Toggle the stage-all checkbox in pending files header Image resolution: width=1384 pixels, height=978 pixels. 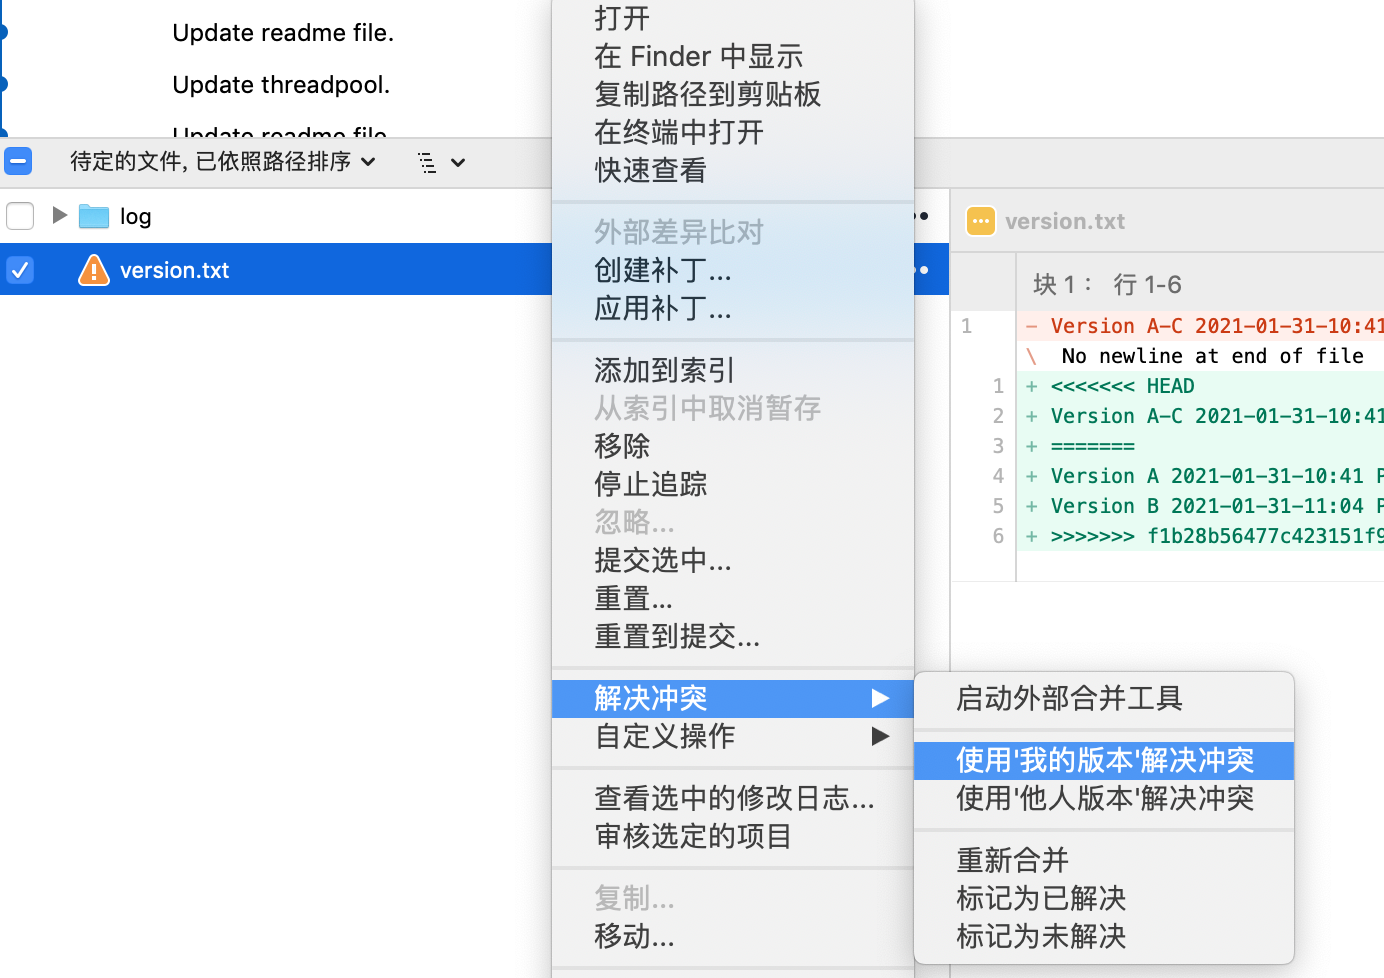(18, 161)
